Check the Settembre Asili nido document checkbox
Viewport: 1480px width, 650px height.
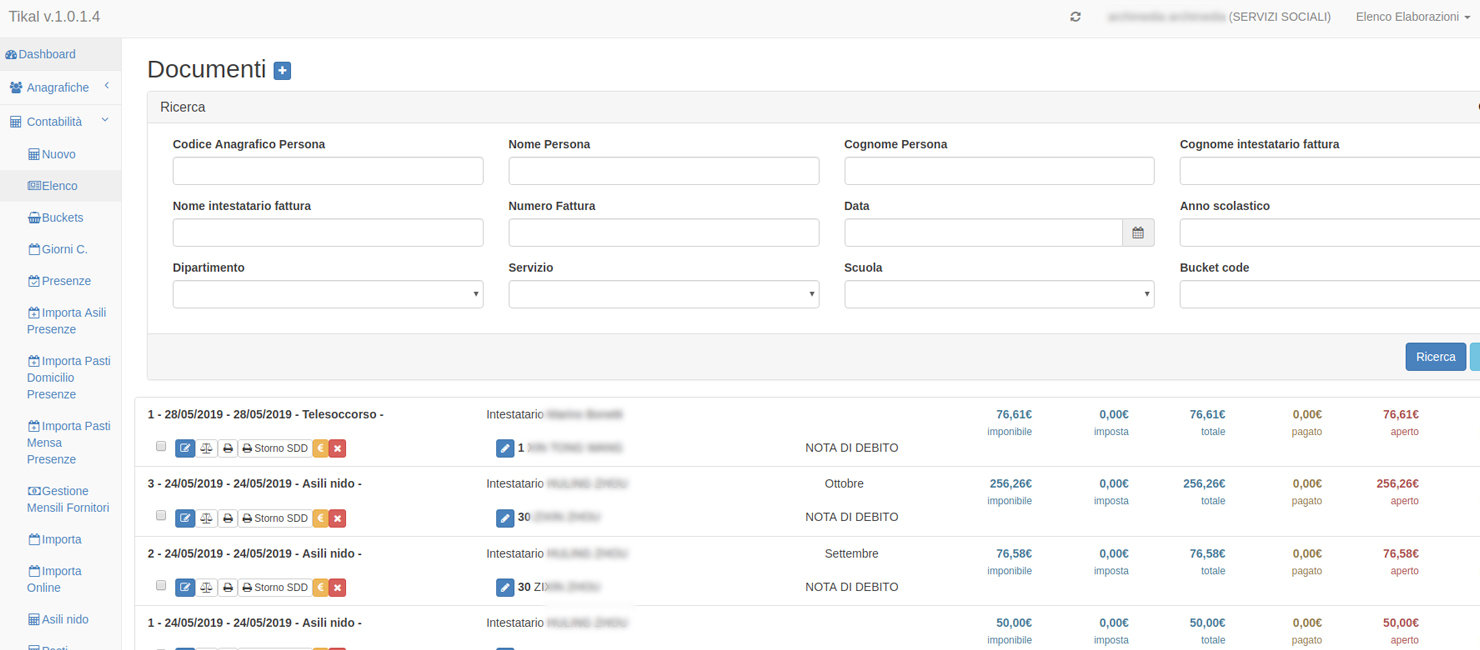(161, 585)
